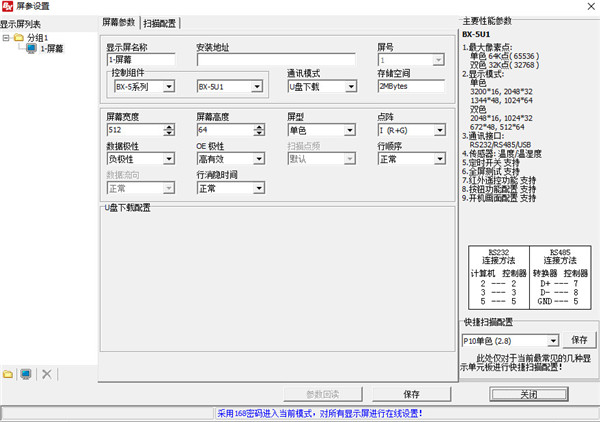Switch to the 扫描配置 tab
This screenshot has height=422, width=600.
pos(160,23)
